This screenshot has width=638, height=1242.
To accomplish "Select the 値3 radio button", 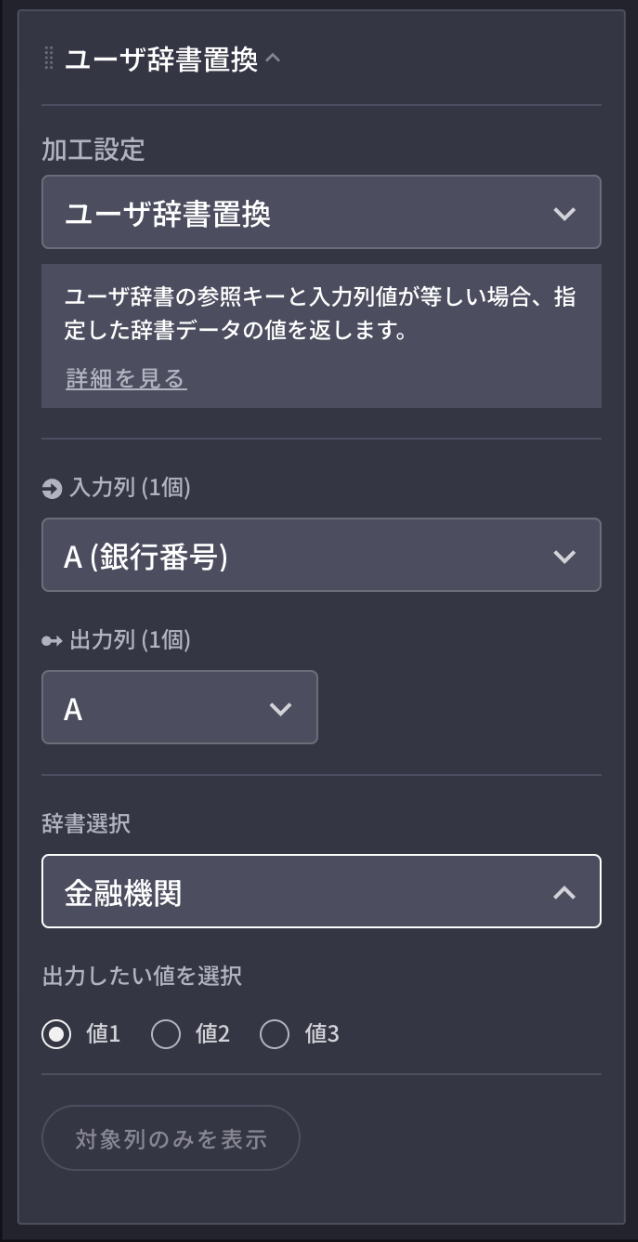I will 274,1034.
